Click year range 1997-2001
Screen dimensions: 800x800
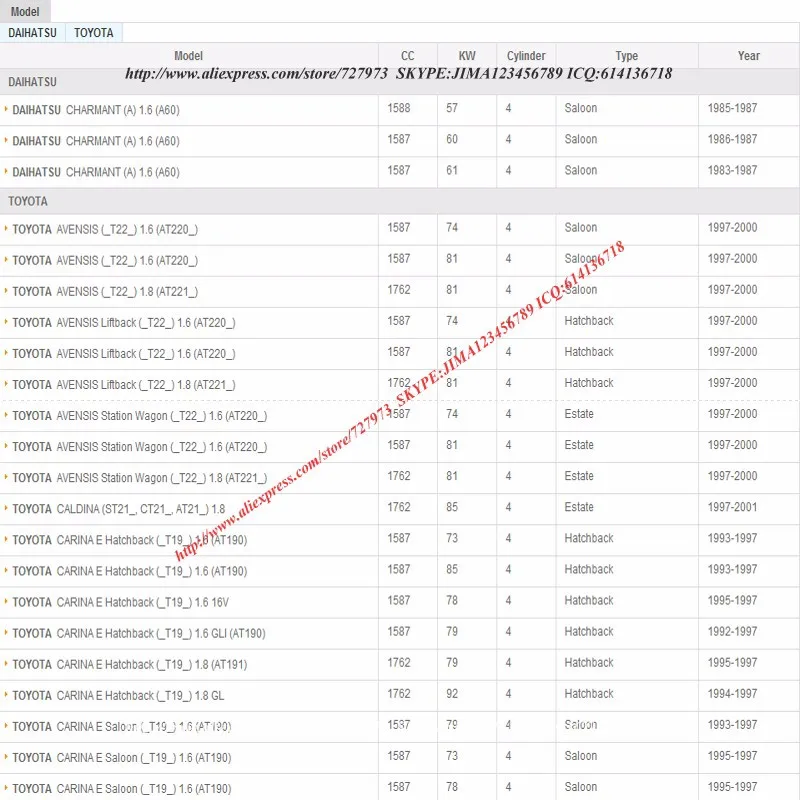[732, 507]
